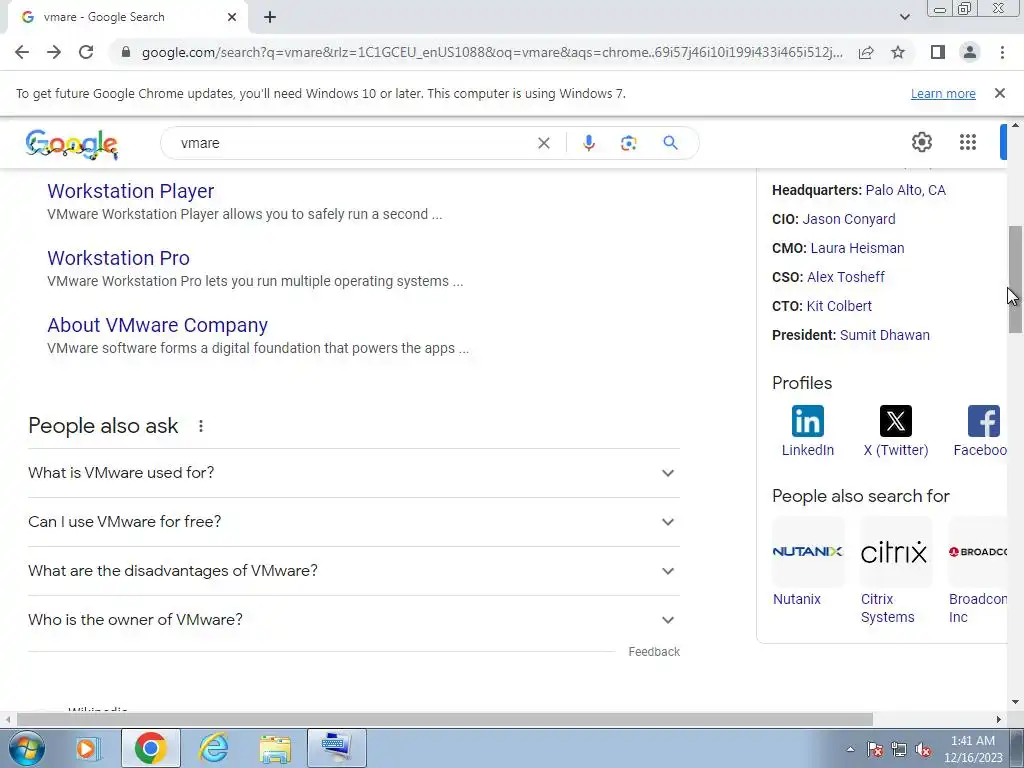The height and width of the screenshot is (768, 1024).
Task: Open Laura Heisman CMO link
Action: 857,248
